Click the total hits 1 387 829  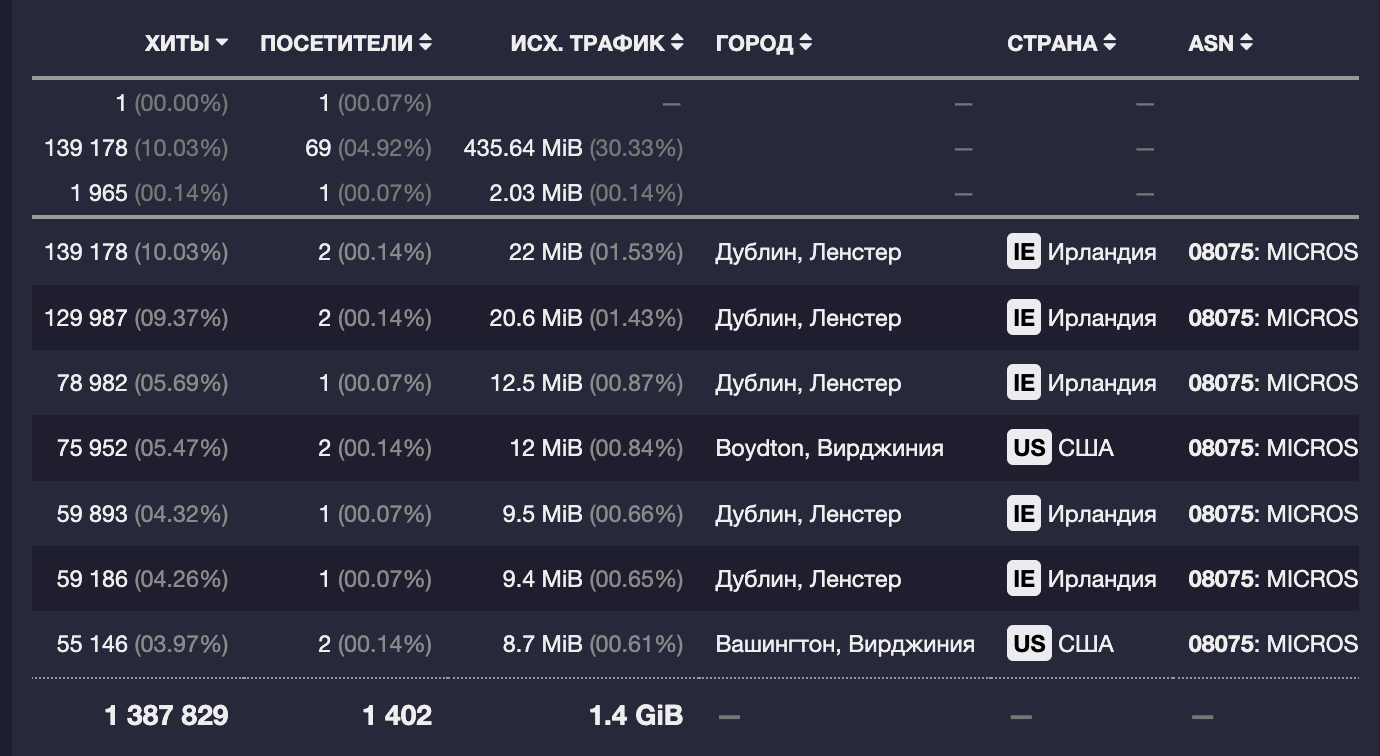pos(166,715)
